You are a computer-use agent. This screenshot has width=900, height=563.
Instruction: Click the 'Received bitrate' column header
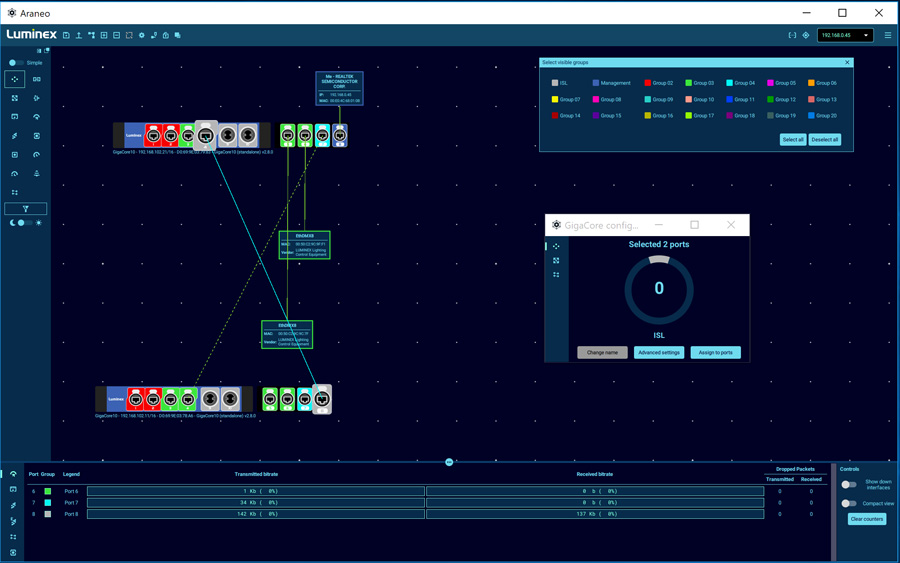595,474
